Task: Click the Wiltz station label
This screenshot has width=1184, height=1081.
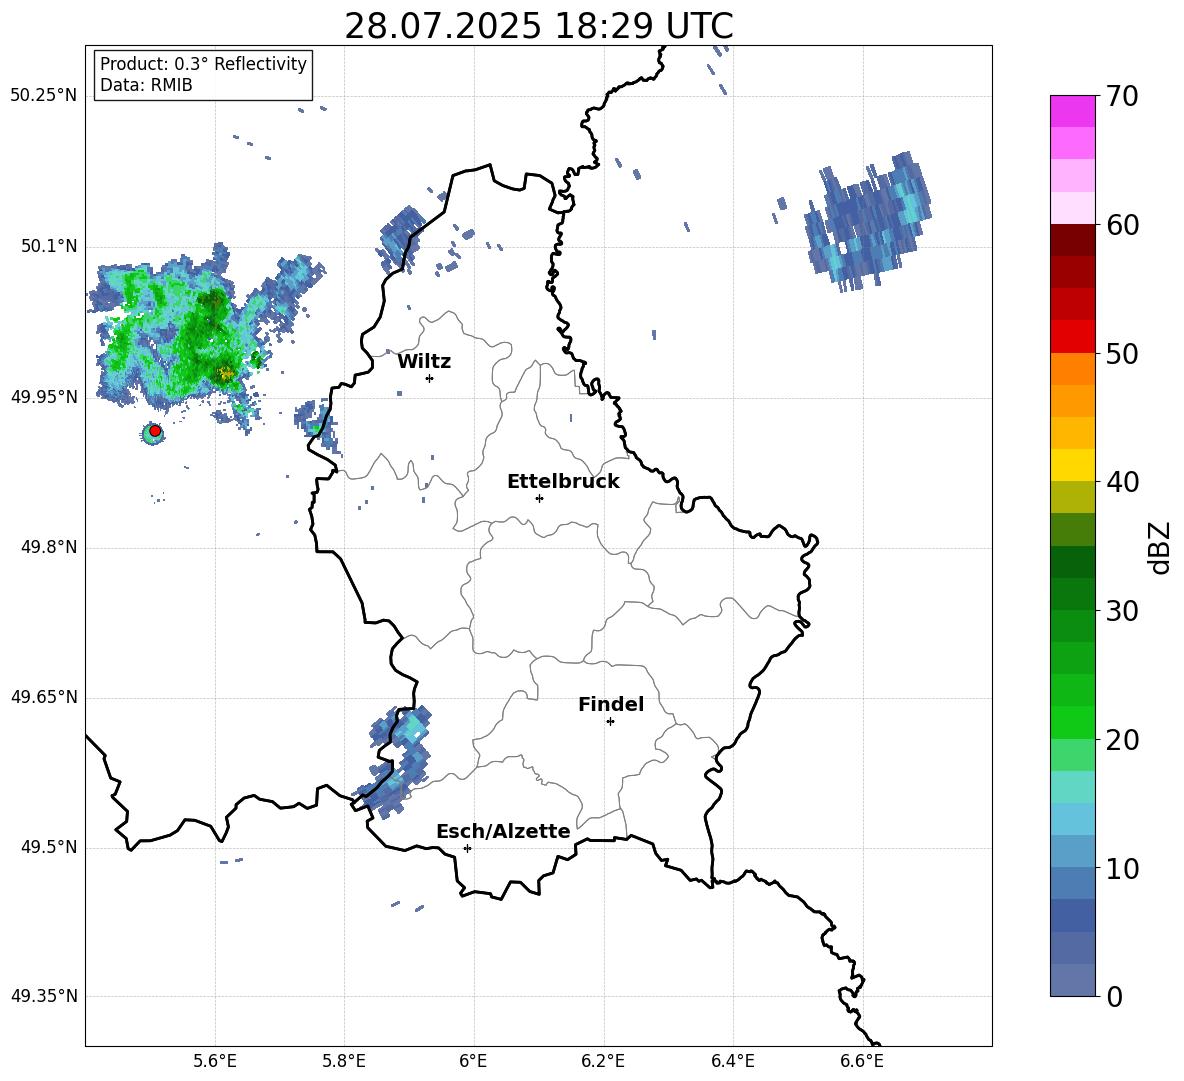Action: [x=424, y=362]
